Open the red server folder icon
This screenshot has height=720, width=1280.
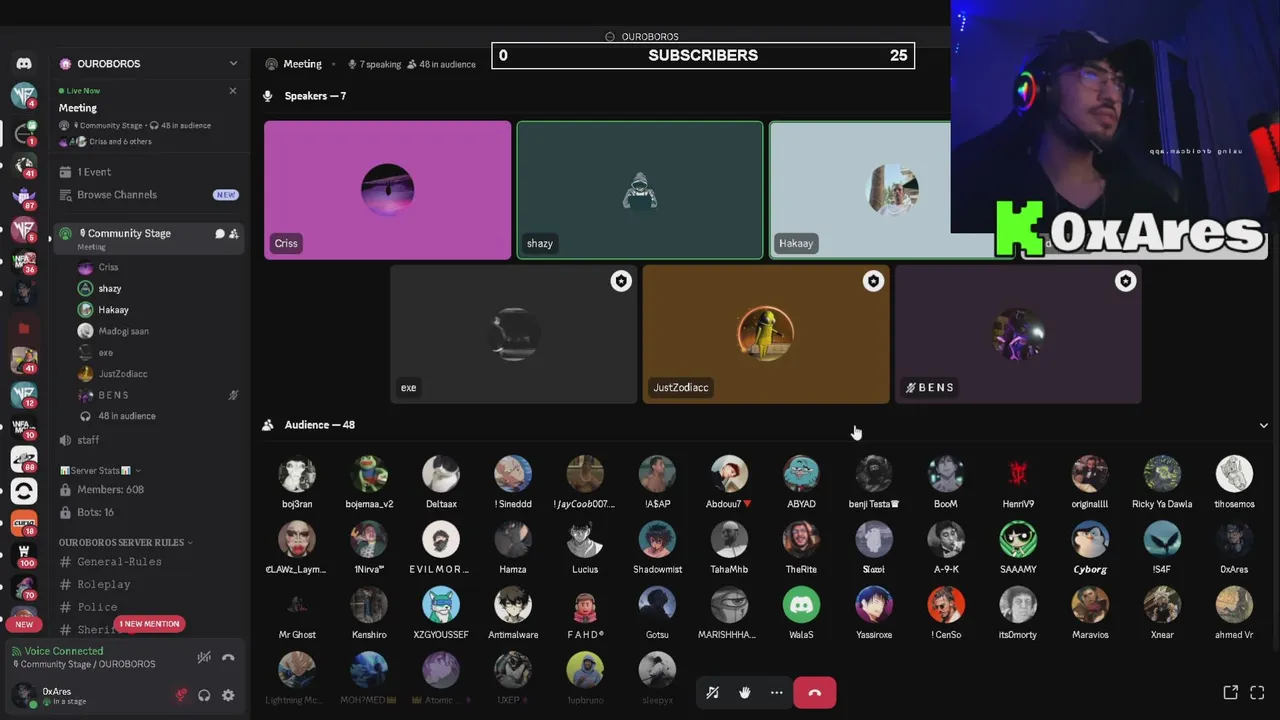(24, 328)
